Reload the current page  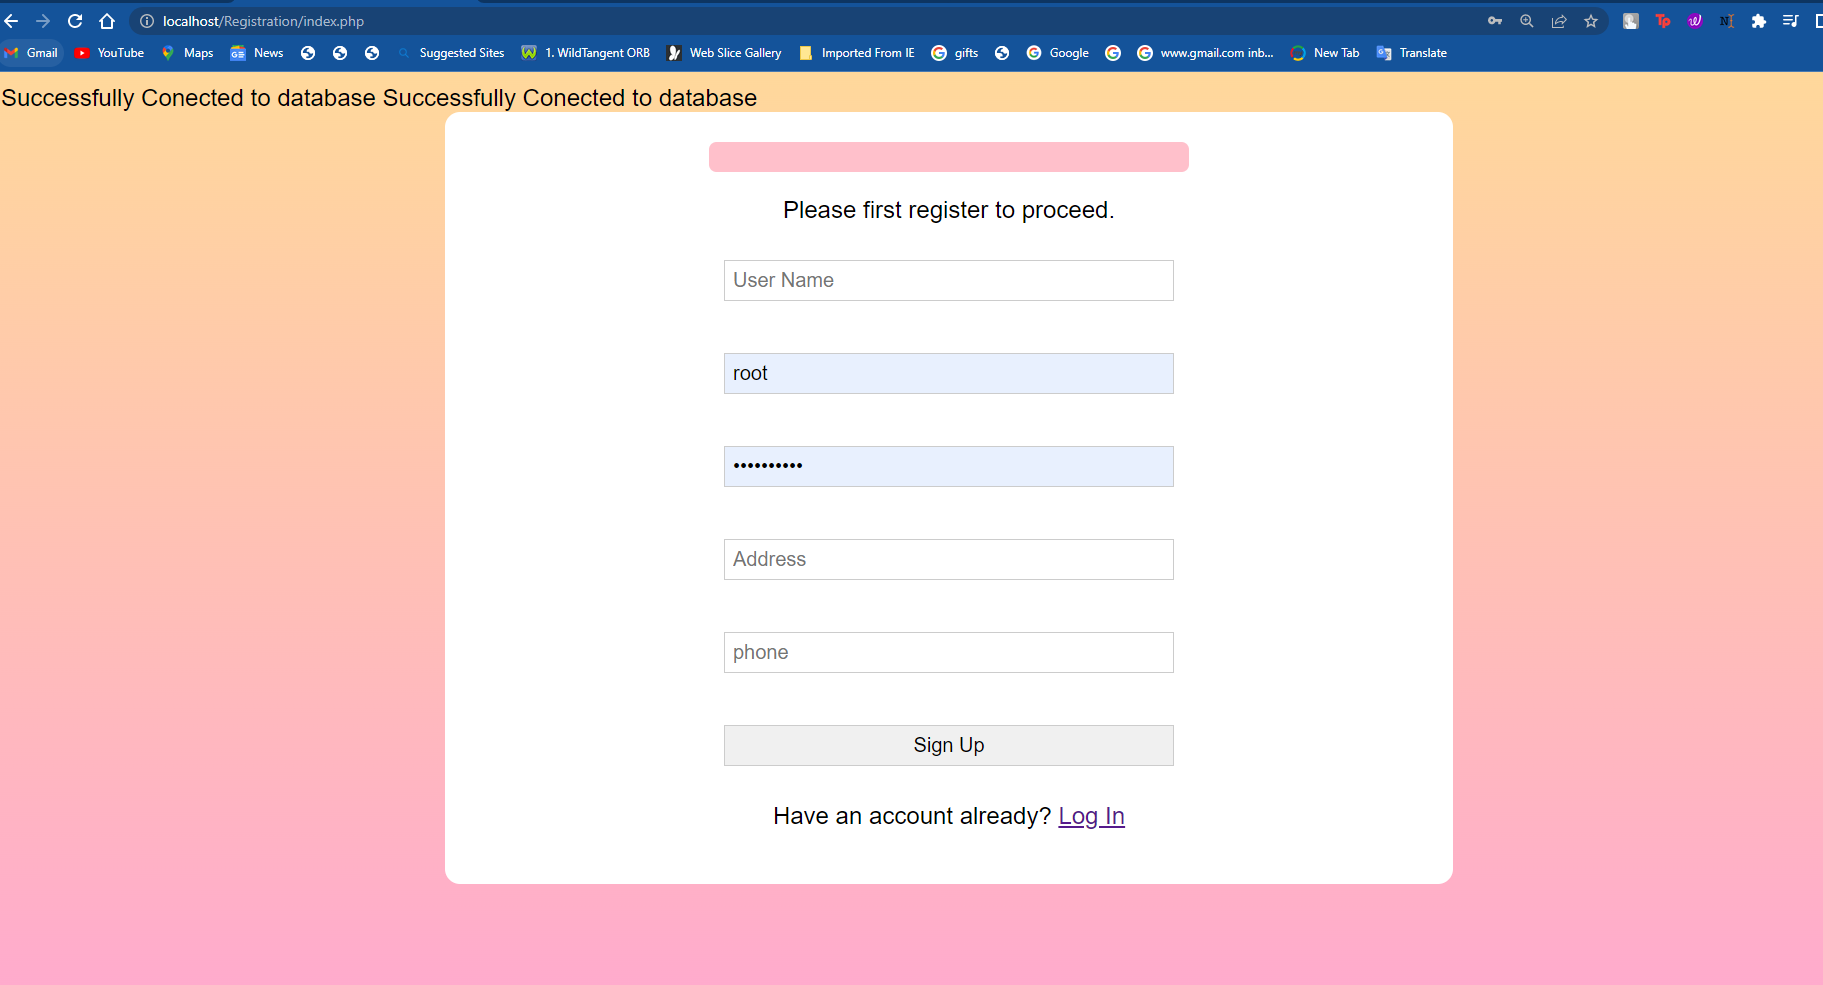tap(75, 20)
